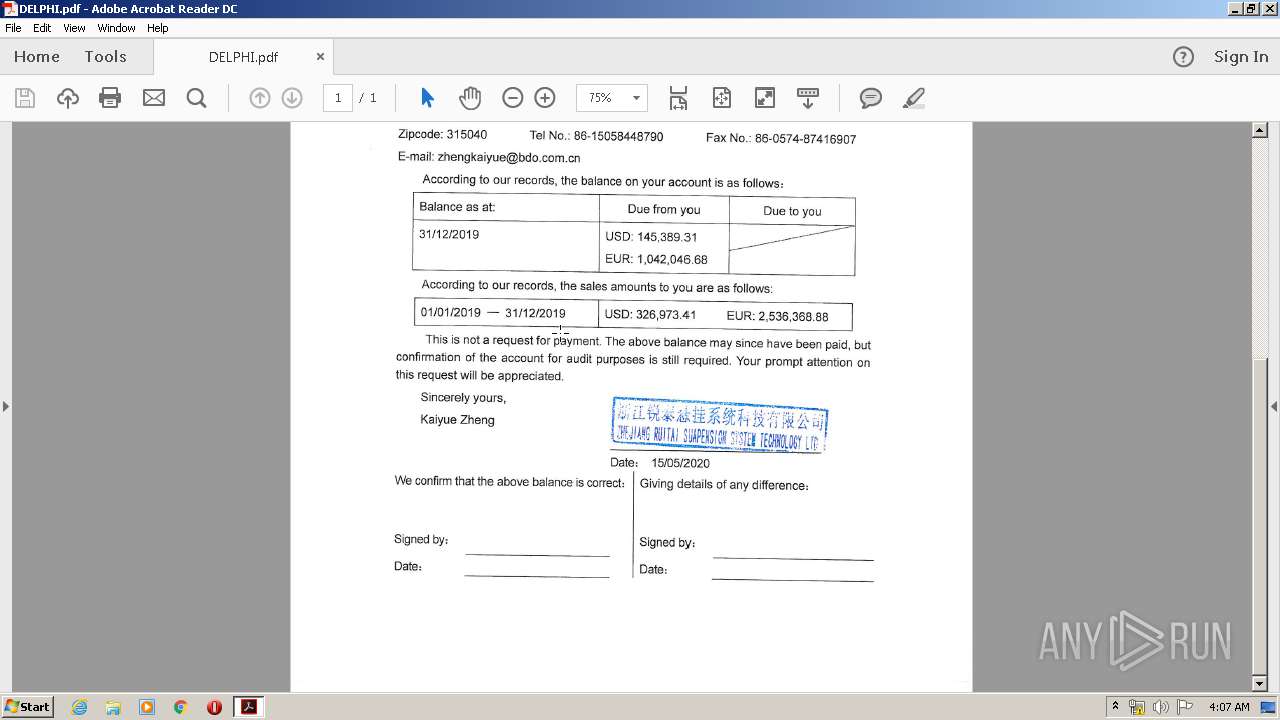Open the Help question mark

(1183, 57)
